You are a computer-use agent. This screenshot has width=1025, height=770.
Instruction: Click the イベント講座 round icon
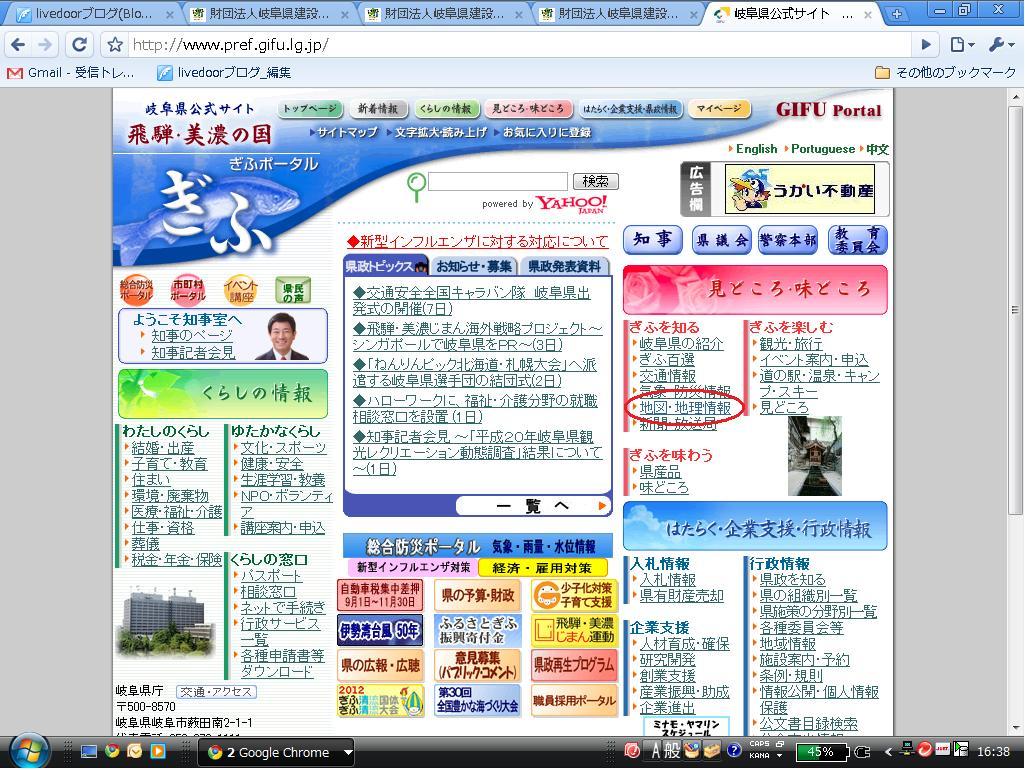[x=241, y=290]
